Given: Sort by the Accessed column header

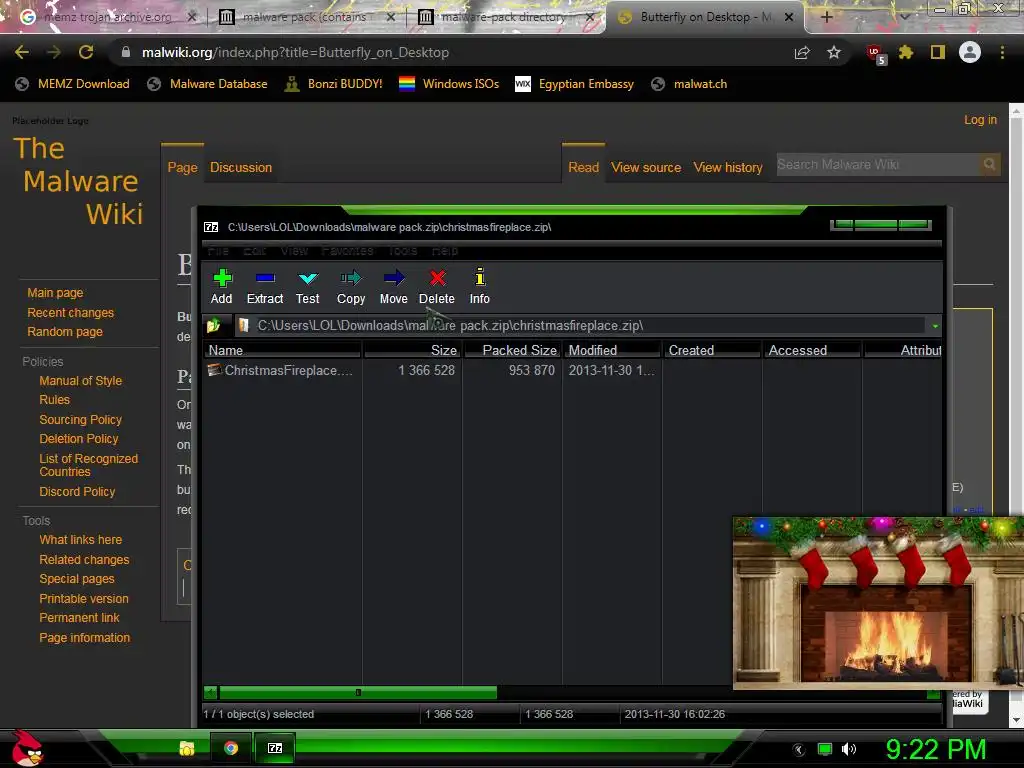Looking at the screenshot, I should tap(812, 350).
